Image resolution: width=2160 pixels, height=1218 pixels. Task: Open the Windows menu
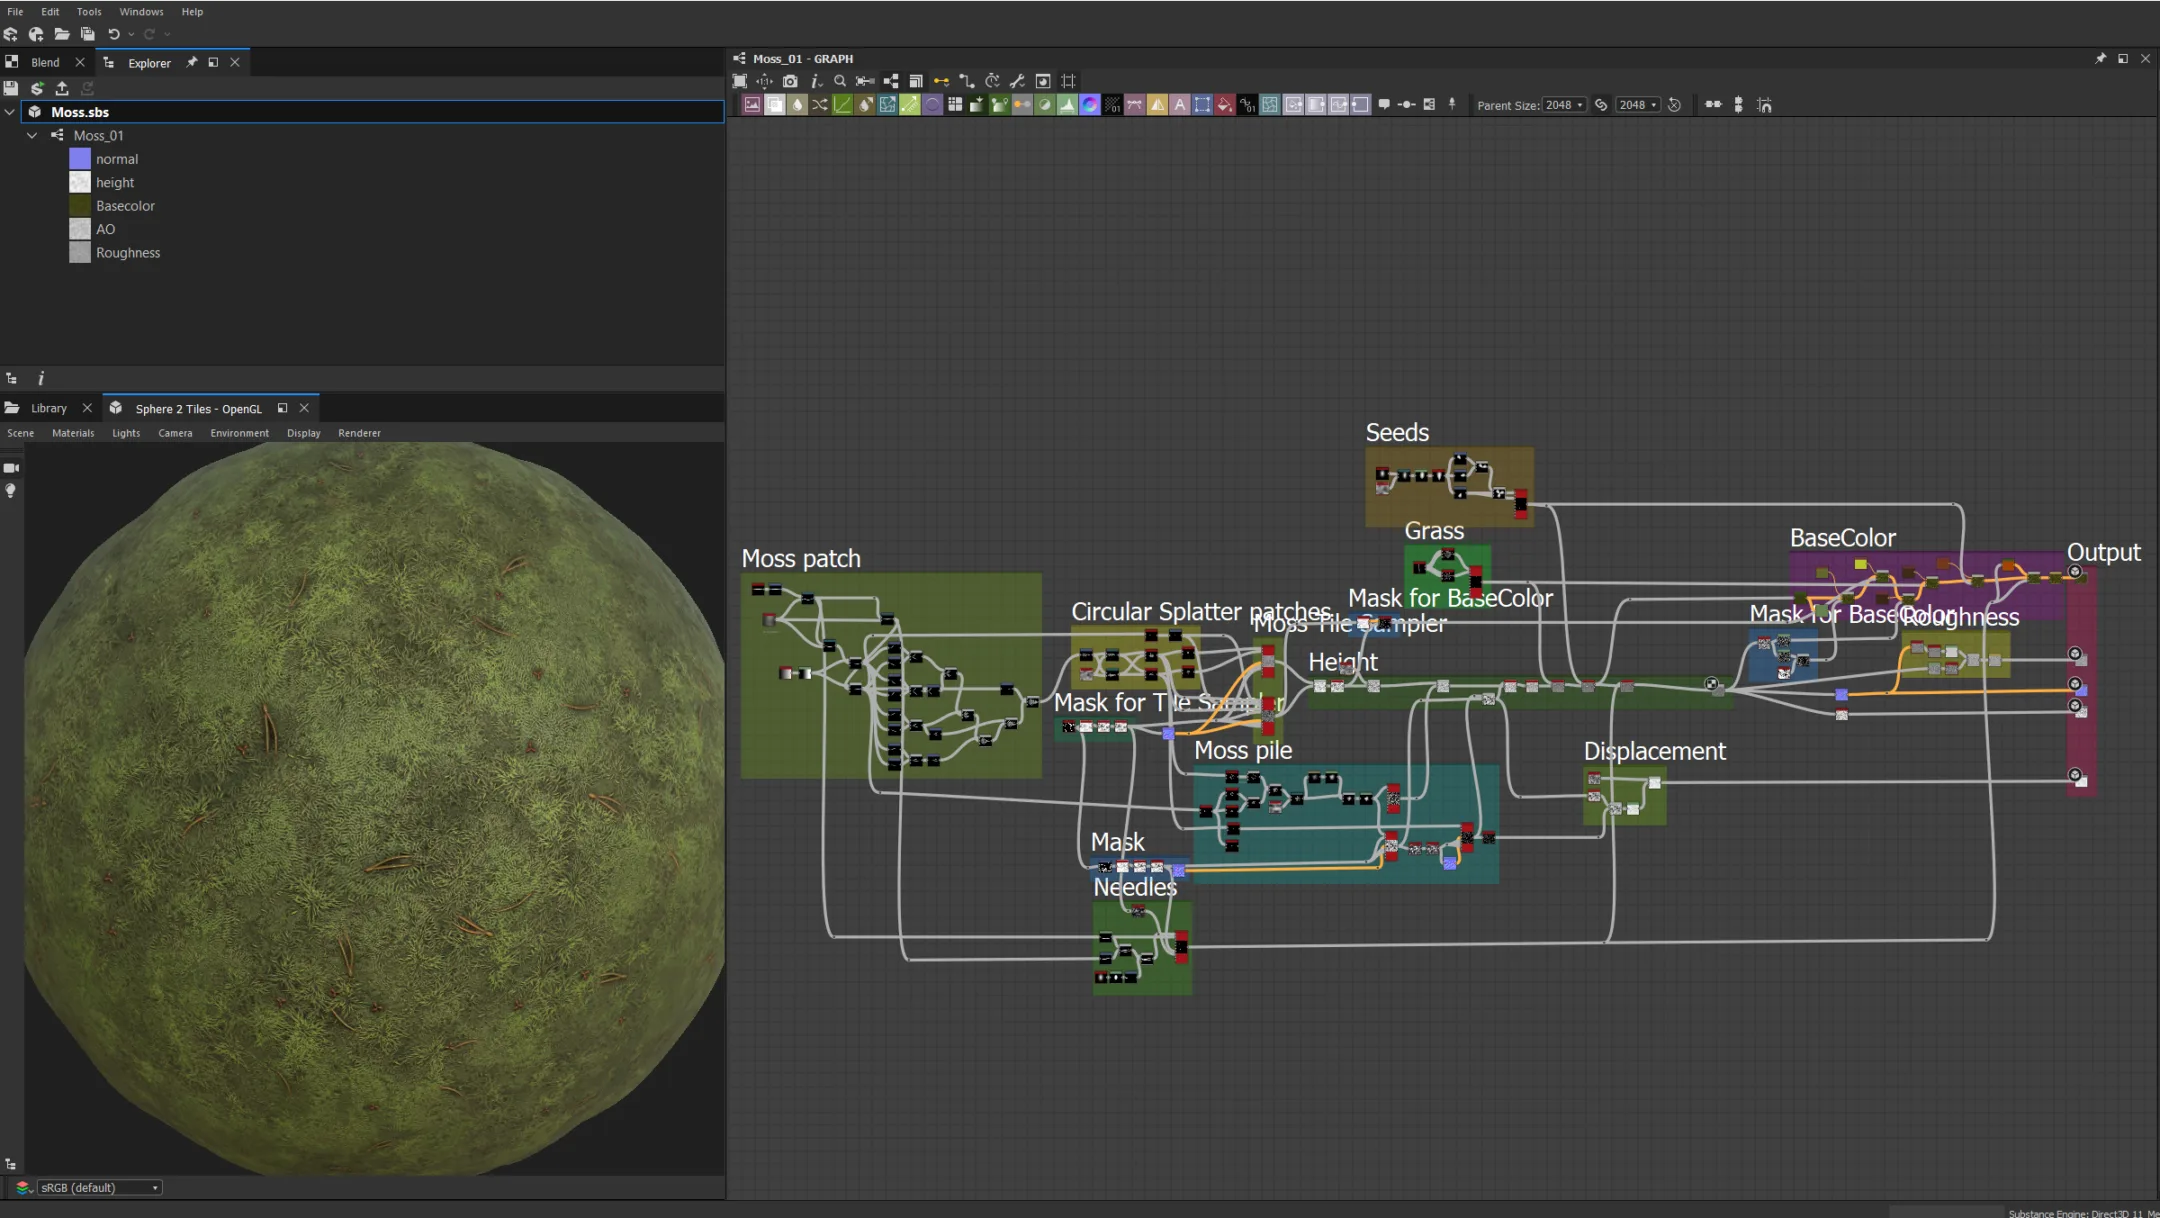click(x=141, y=12)
